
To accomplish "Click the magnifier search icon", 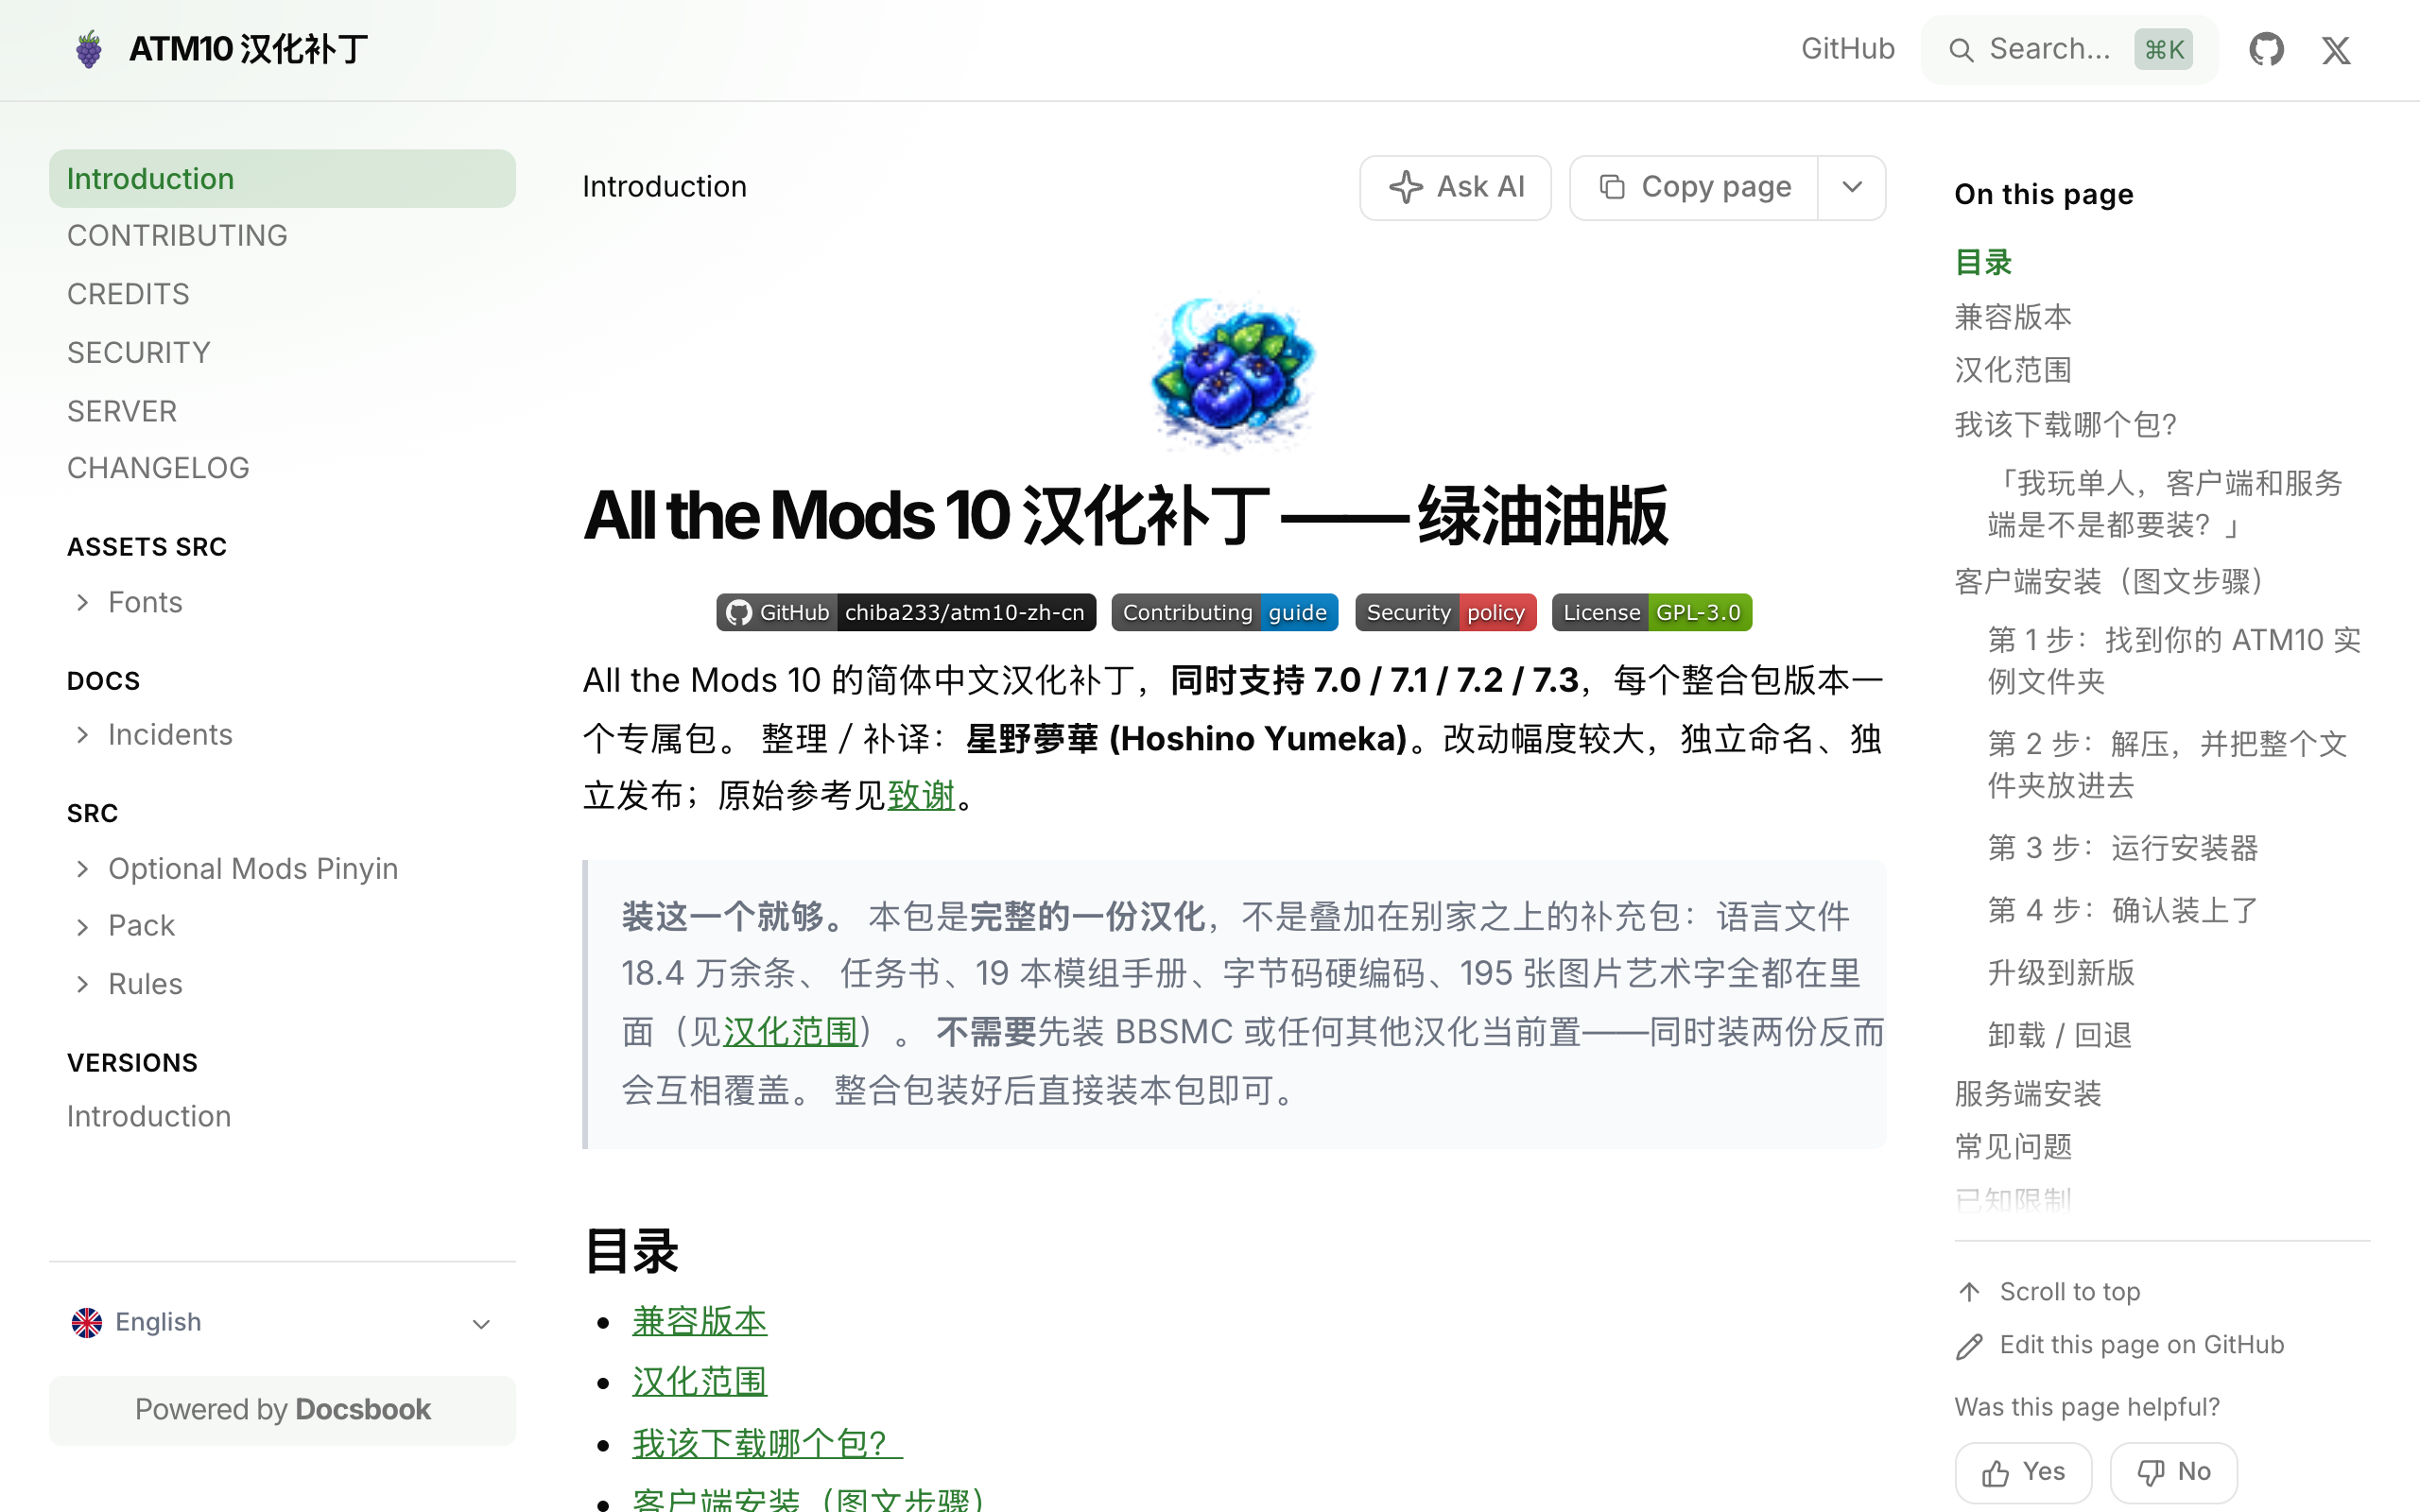I will pyautogui.click(x=1961, y=50).
